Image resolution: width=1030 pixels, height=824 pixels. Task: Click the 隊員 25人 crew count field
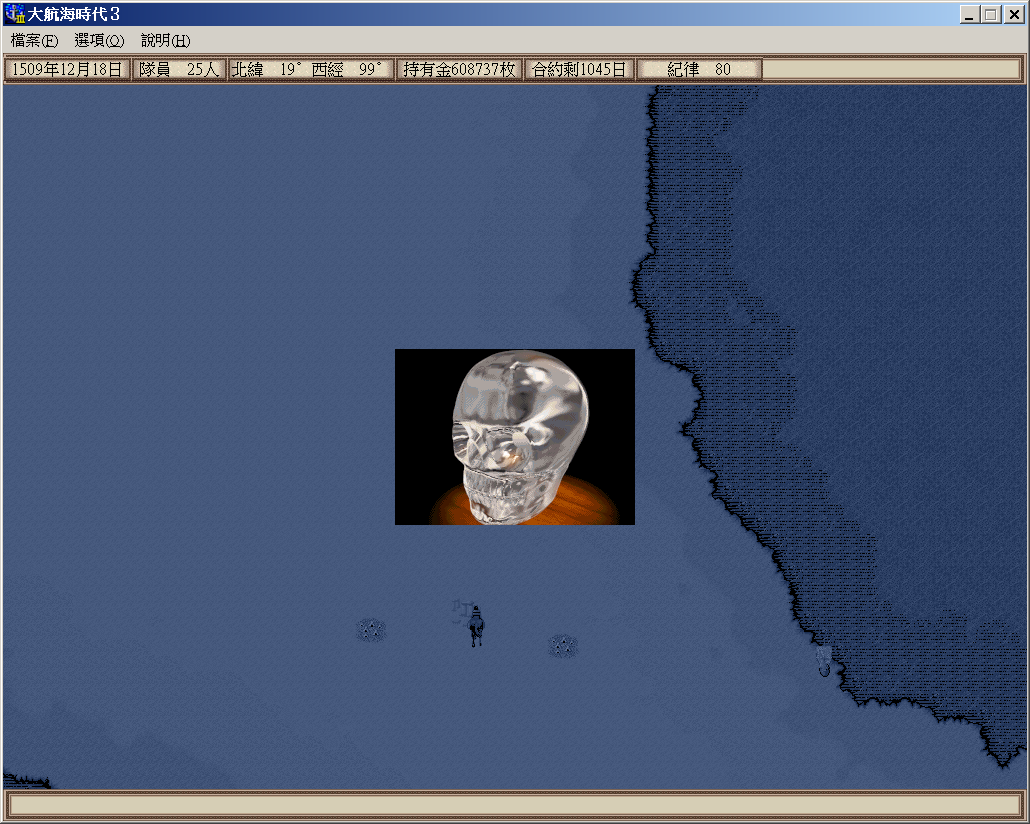pyautogui.click(x=179, y=70)
